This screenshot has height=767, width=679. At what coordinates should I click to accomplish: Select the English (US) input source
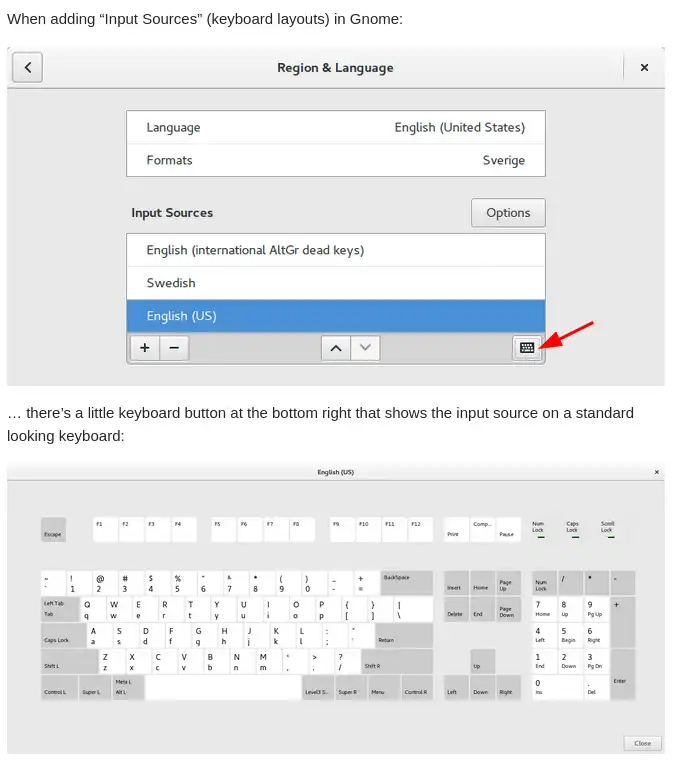(336, 316)
